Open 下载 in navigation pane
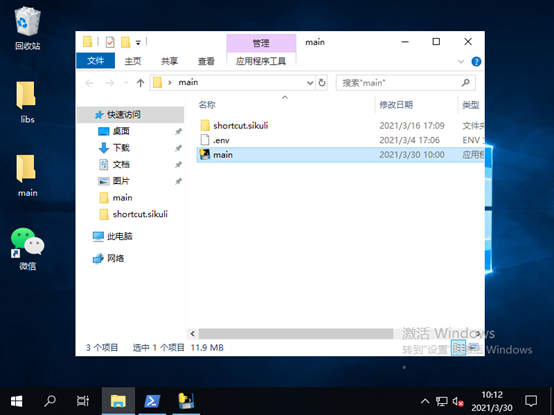554x415 pixels. pyautogui.click(x=121, y=148)
